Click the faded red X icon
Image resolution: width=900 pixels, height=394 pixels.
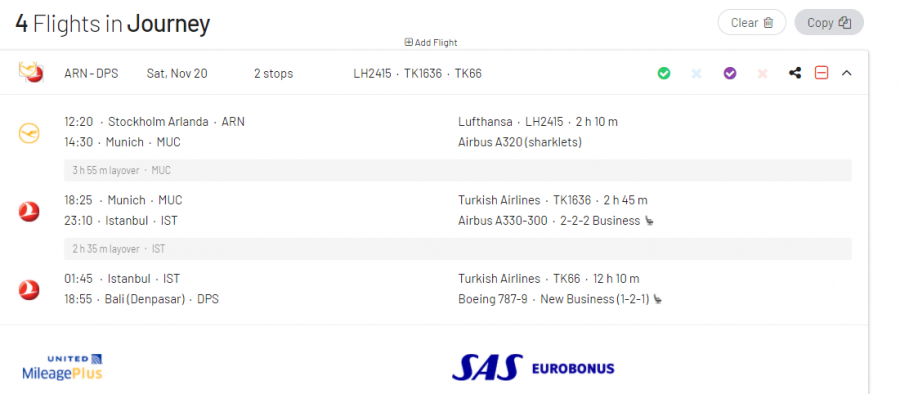coord(762,74)
